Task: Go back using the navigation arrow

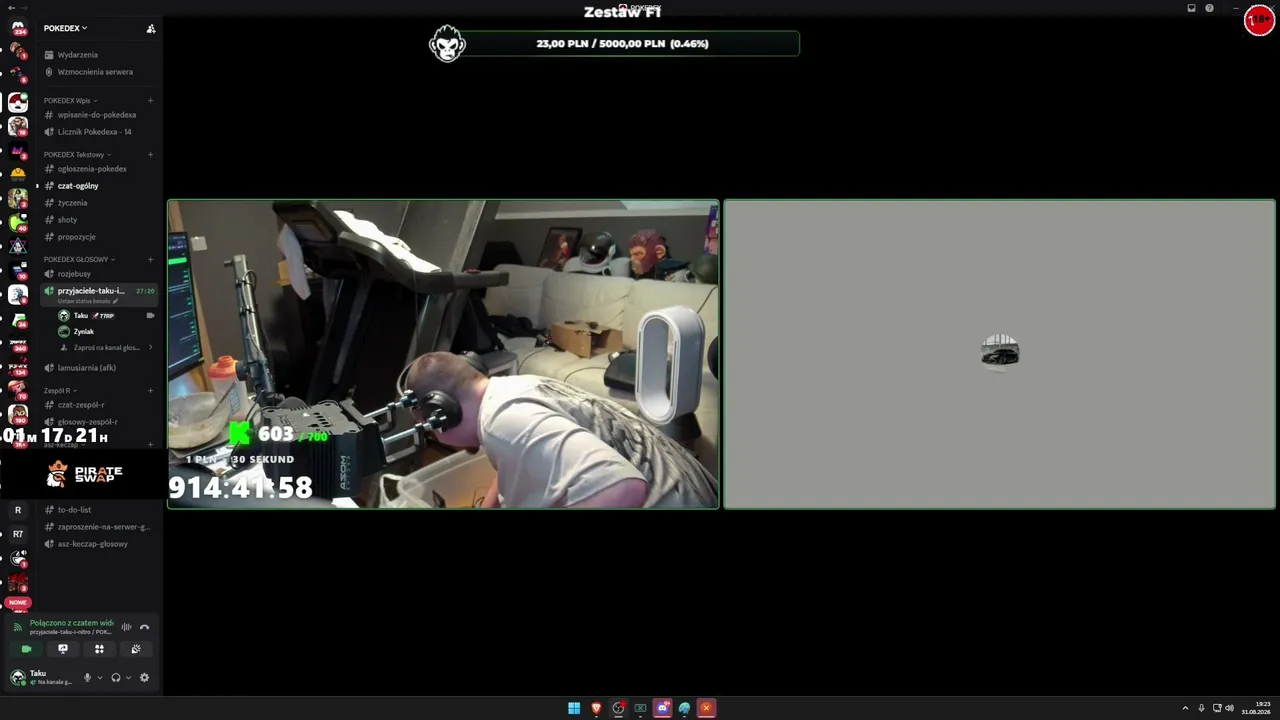Action: click(x=10, y=8)
